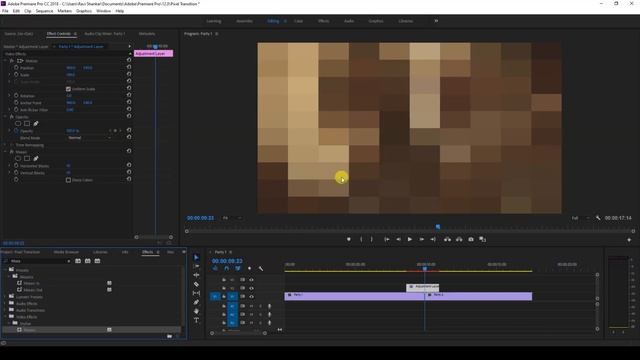Toggle animation stopwatch for Scale
The image size is (640, 360).
[x=16, y=75]
